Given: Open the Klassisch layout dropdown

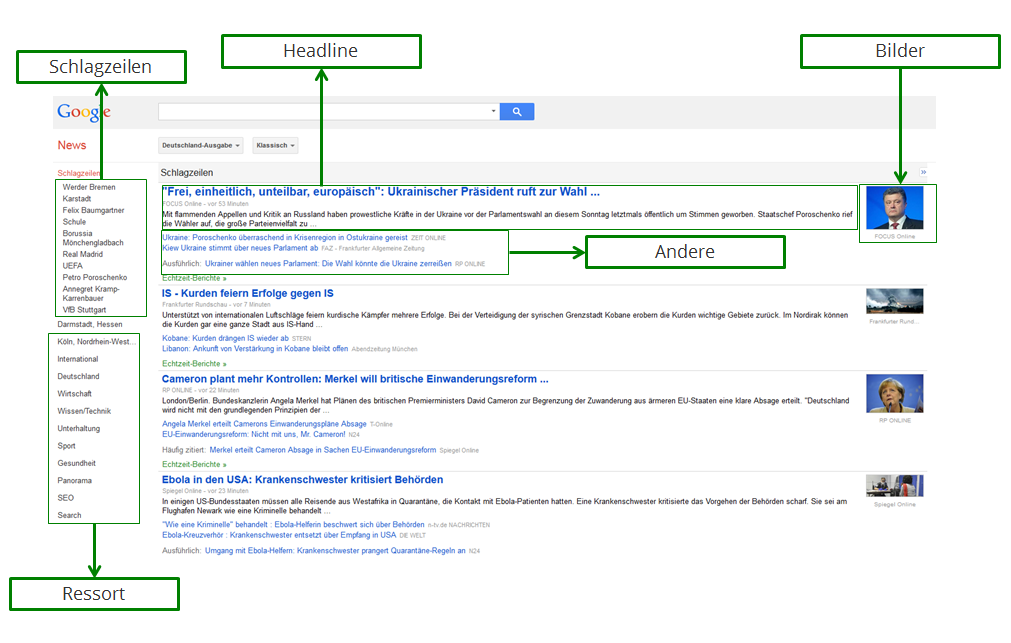Looking at the screenshot, I should pyautogui.click(x=275, y=145).
